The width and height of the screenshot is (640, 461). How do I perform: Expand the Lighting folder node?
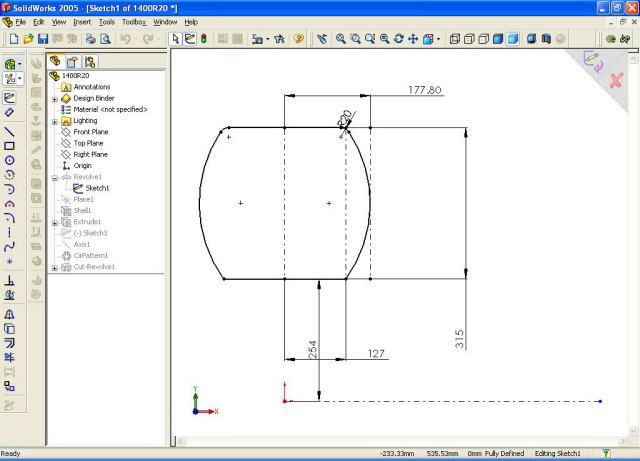[55, 120]
